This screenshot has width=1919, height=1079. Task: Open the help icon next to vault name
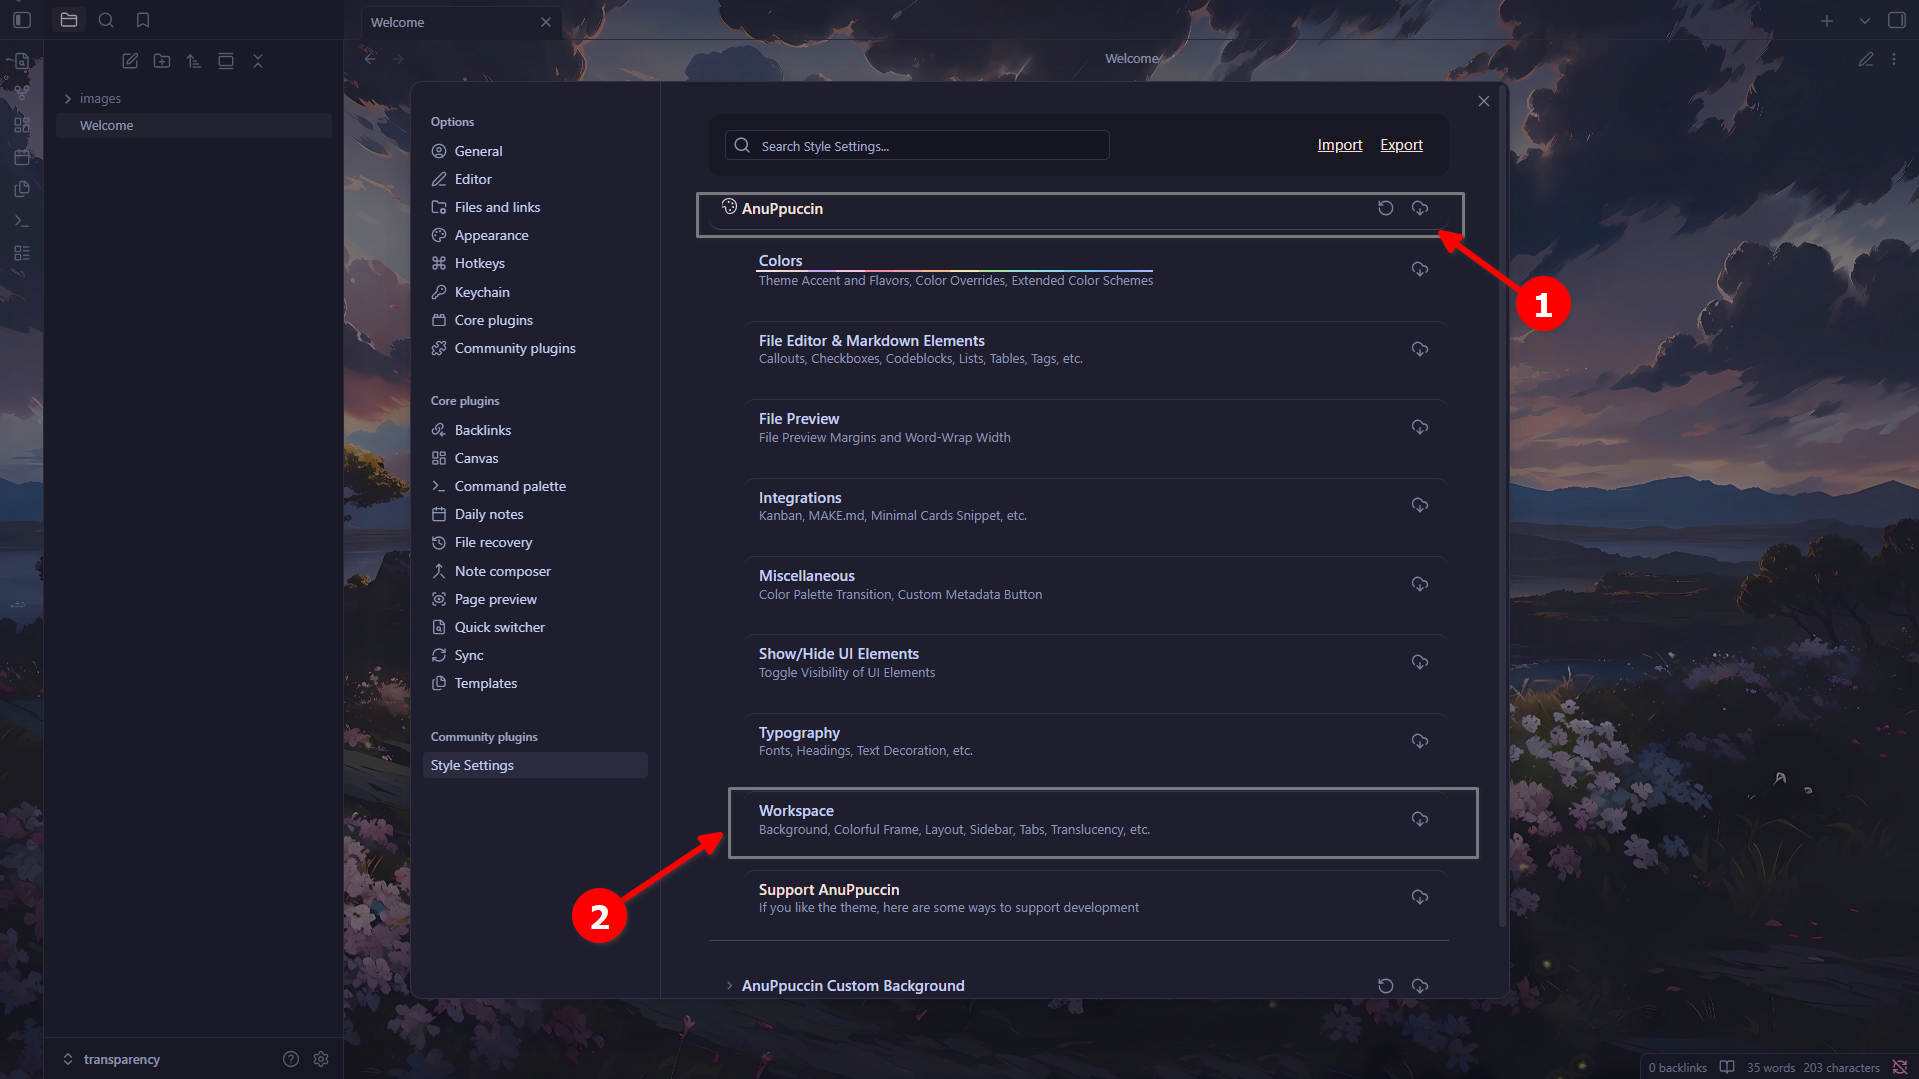291,1059
